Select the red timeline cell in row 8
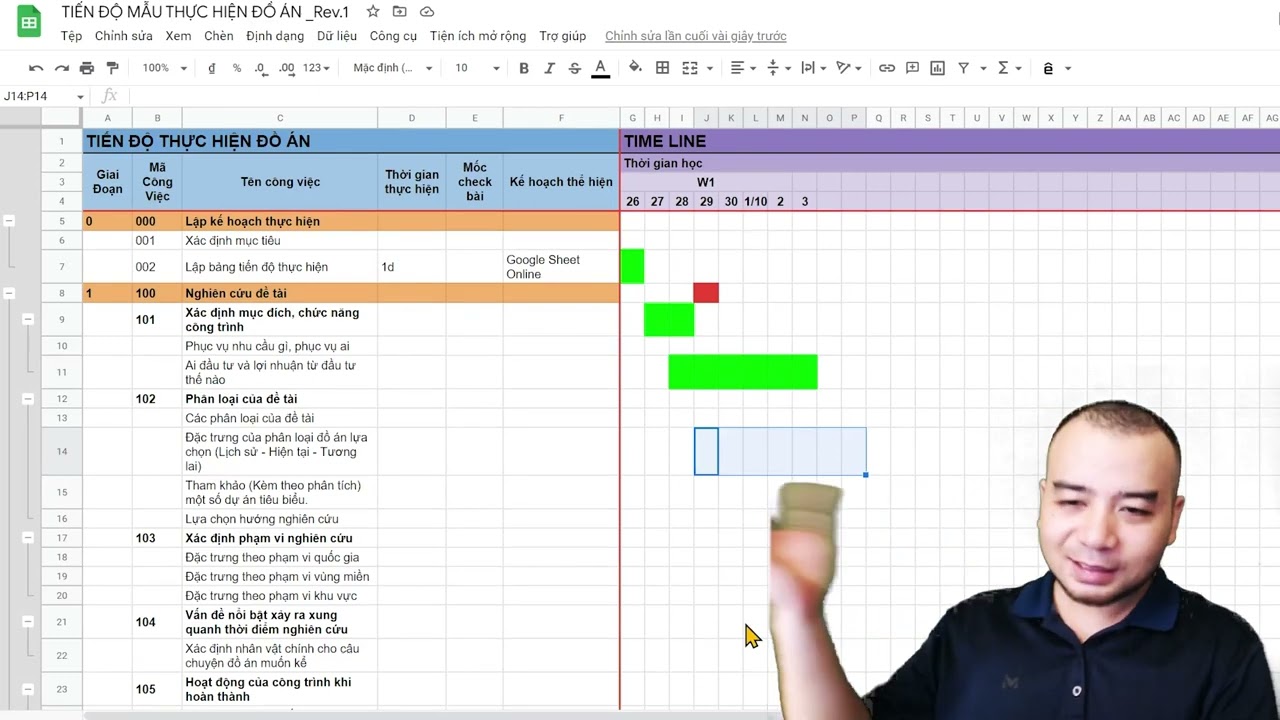This screenshot has width=1280, height=720. pyautogui.click(x=706, y=293)
